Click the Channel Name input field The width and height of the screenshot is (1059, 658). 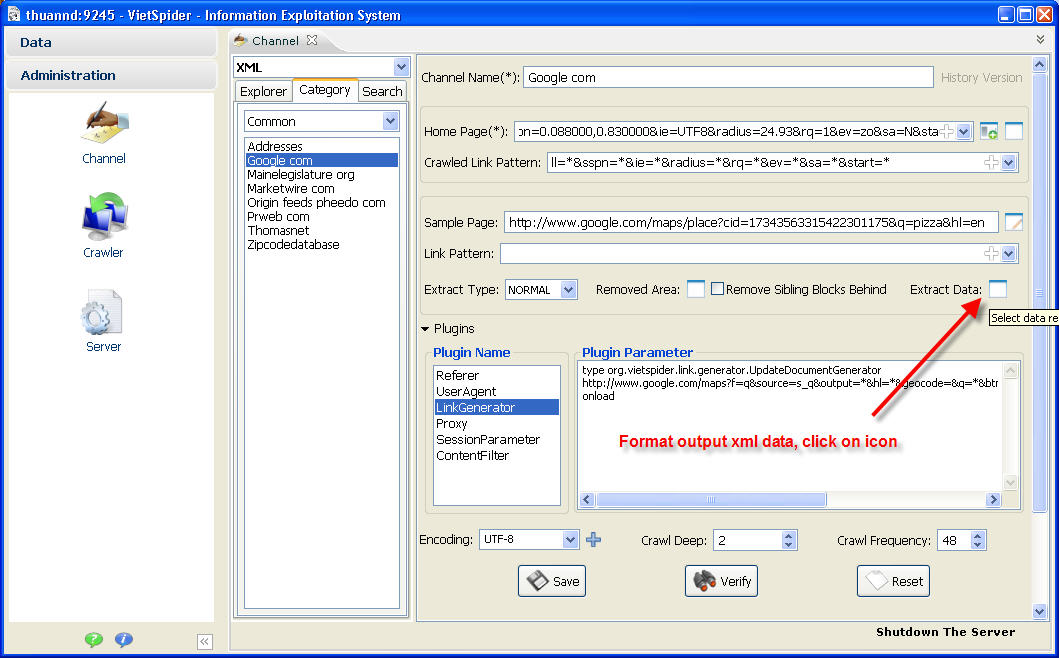pos(727,77)
